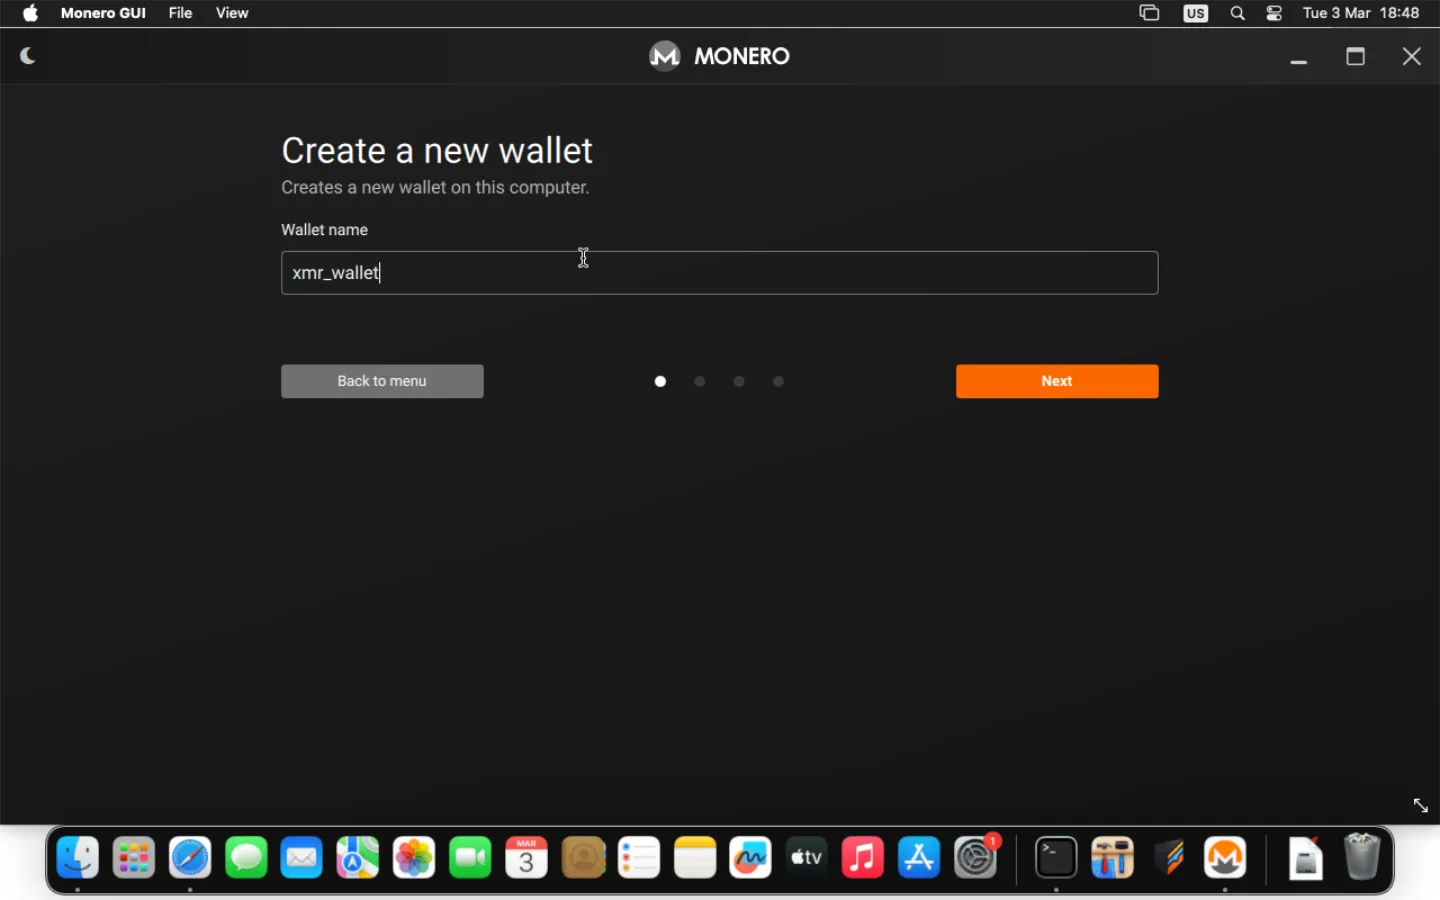Open Notes from the dock
The height and width of the screenshot is (900, 1440).
pyautogui.click(x=695, y=858)
